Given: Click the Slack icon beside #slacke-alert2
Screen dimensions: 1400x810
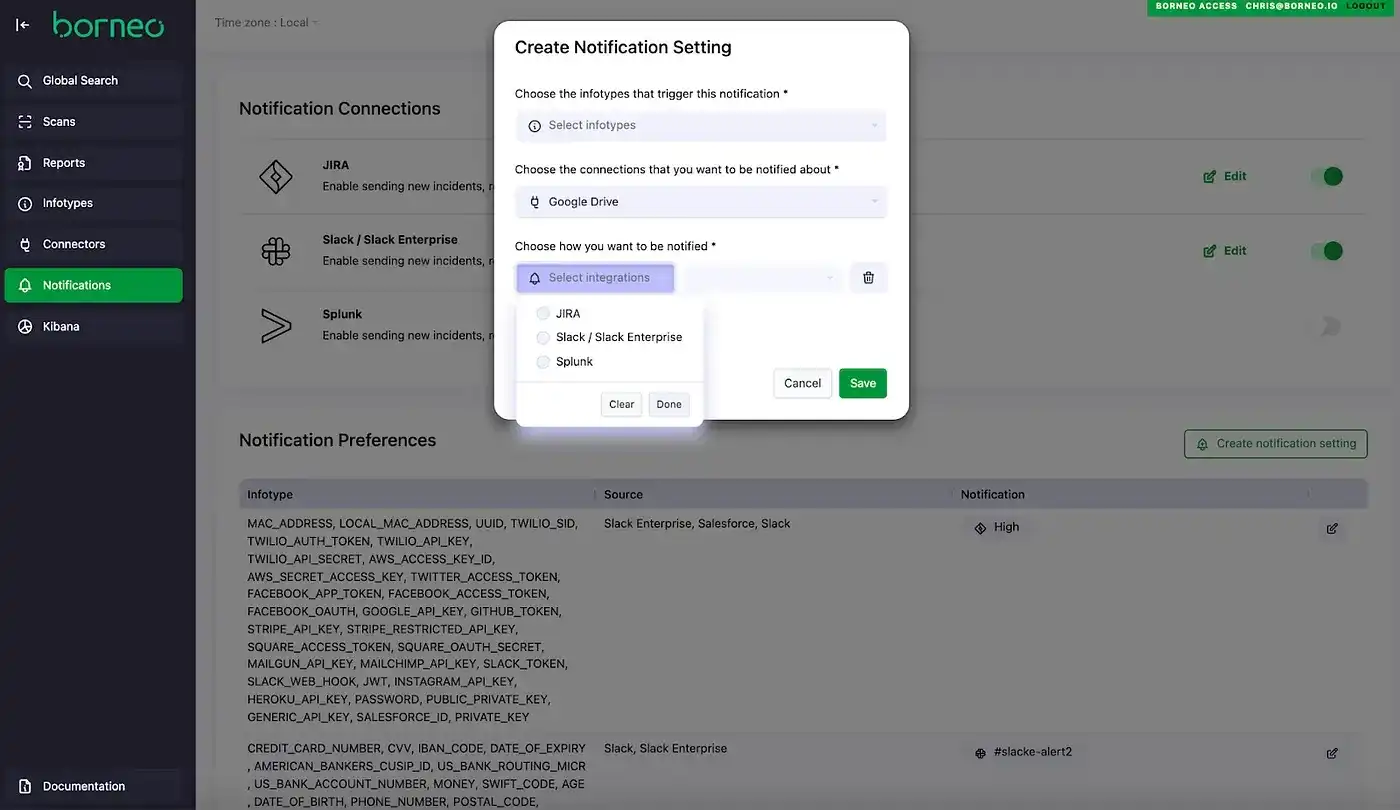Looking at the screenshot, I should pyautogui.click(x=980, y=753).
